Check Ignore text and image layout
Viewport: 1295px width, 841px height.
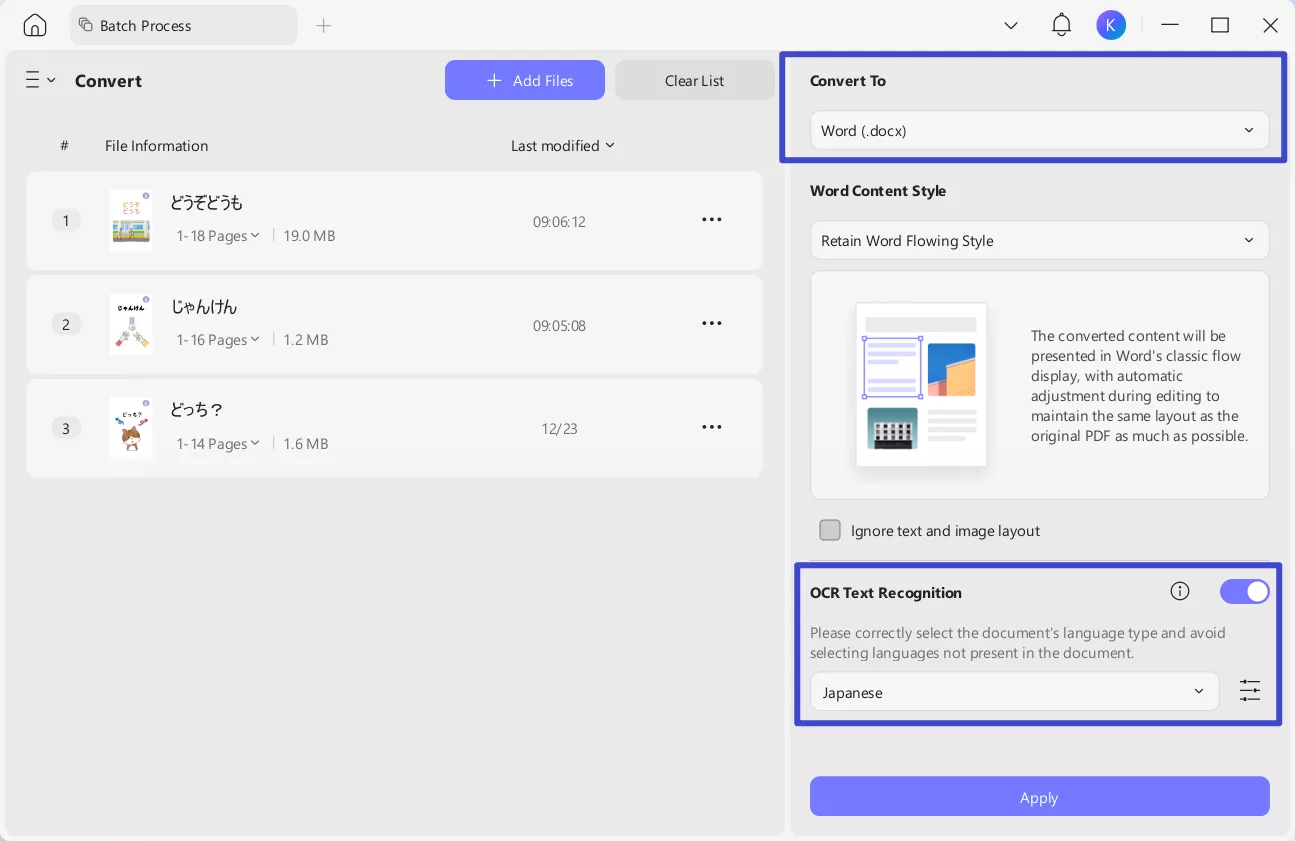830,530
